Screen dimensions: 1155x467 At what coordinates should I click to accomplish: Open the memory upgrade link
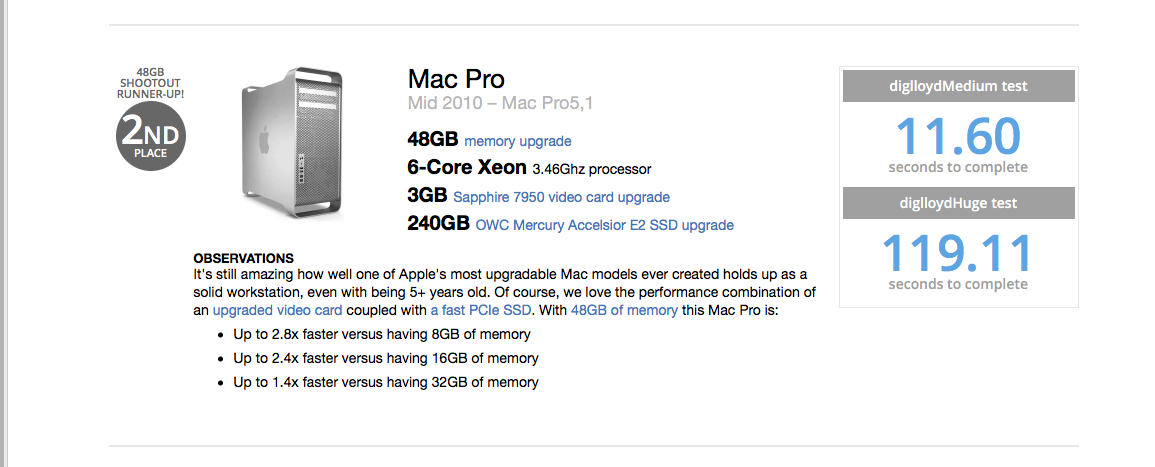518,141
